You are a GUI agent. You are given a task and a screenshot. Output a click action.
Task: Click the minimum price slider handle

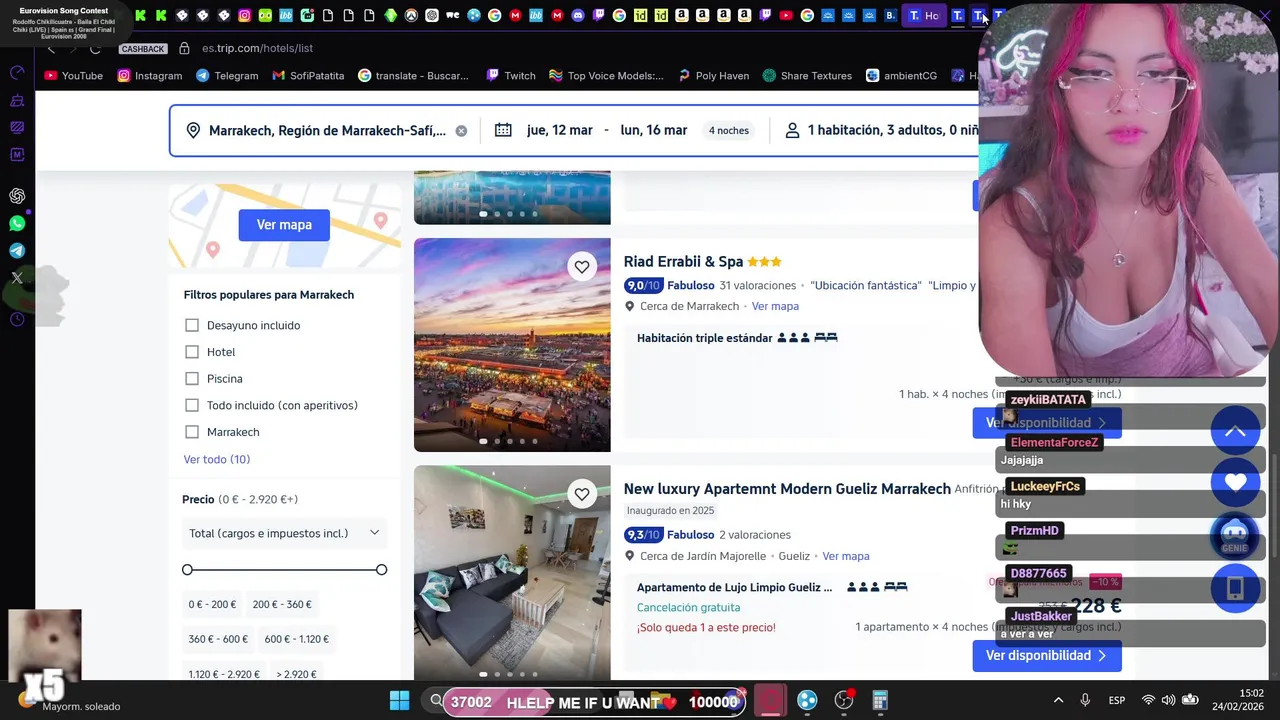[x=187, y=570]
